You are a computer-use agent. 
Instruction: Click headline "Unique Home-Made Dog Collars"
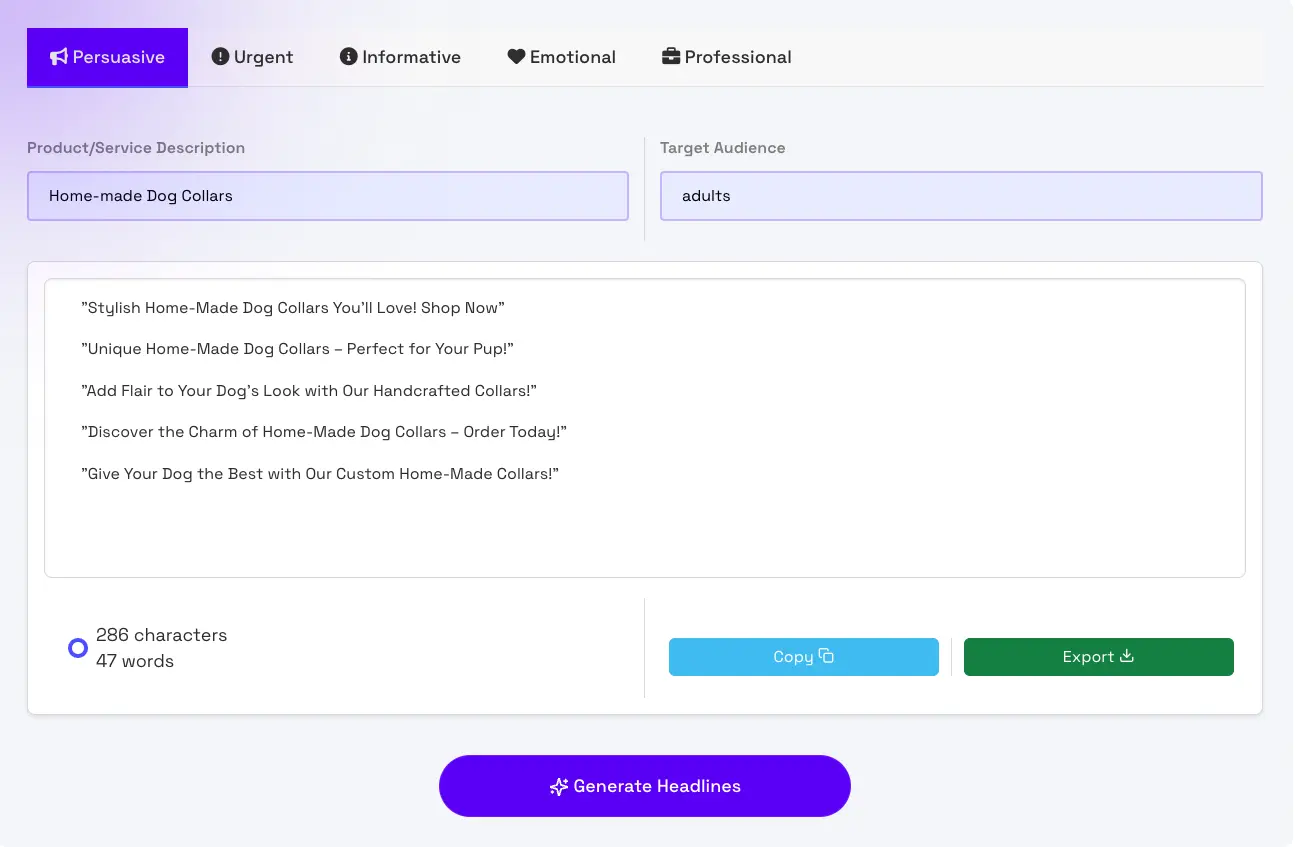[x=297, y=349]
